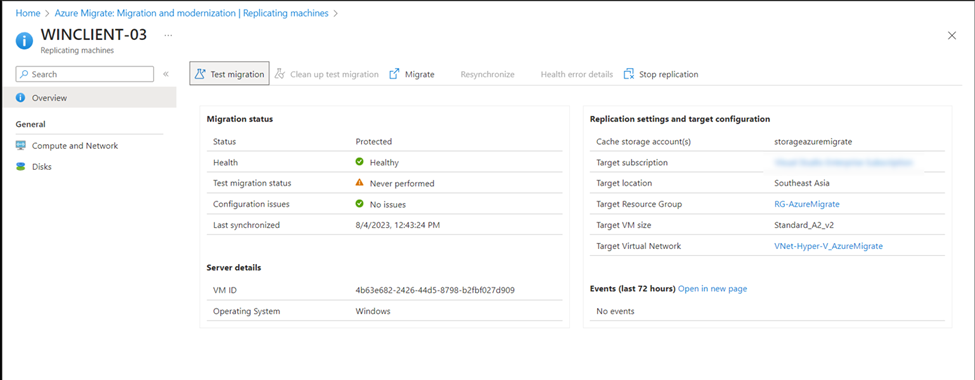Click the Migrate arrow icon
Screen dimensions: 975x380
[x=394, y=74]
